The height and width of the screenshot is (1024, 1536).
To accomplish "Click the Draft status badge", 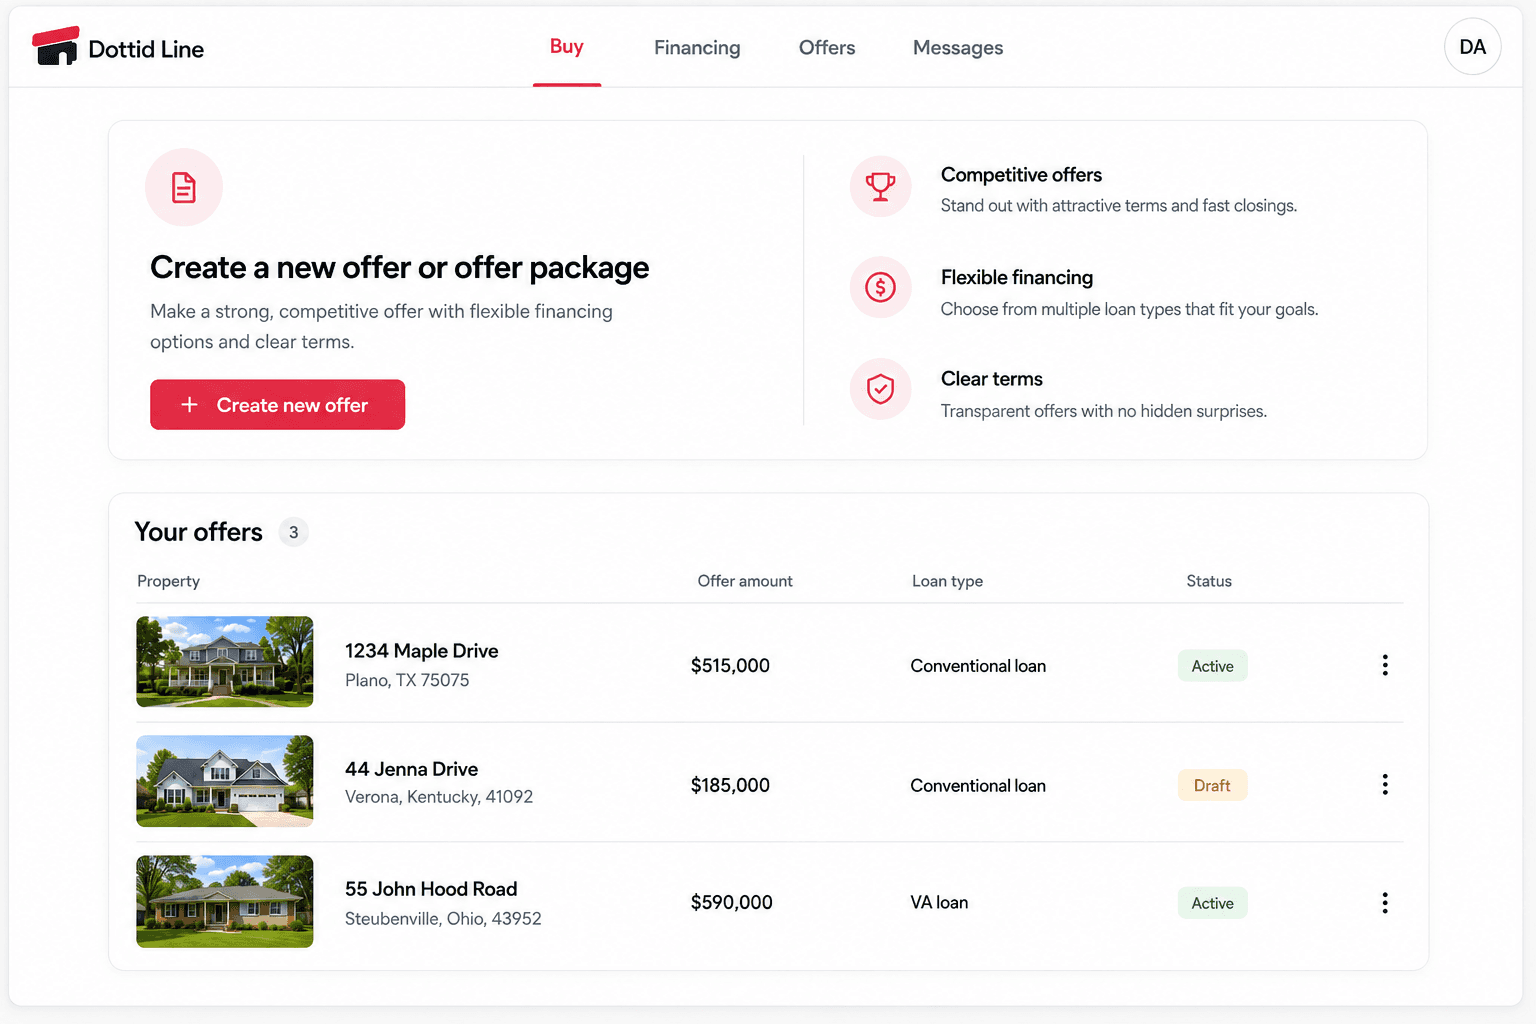I will pyautogui.click(x=1212, y=786).
